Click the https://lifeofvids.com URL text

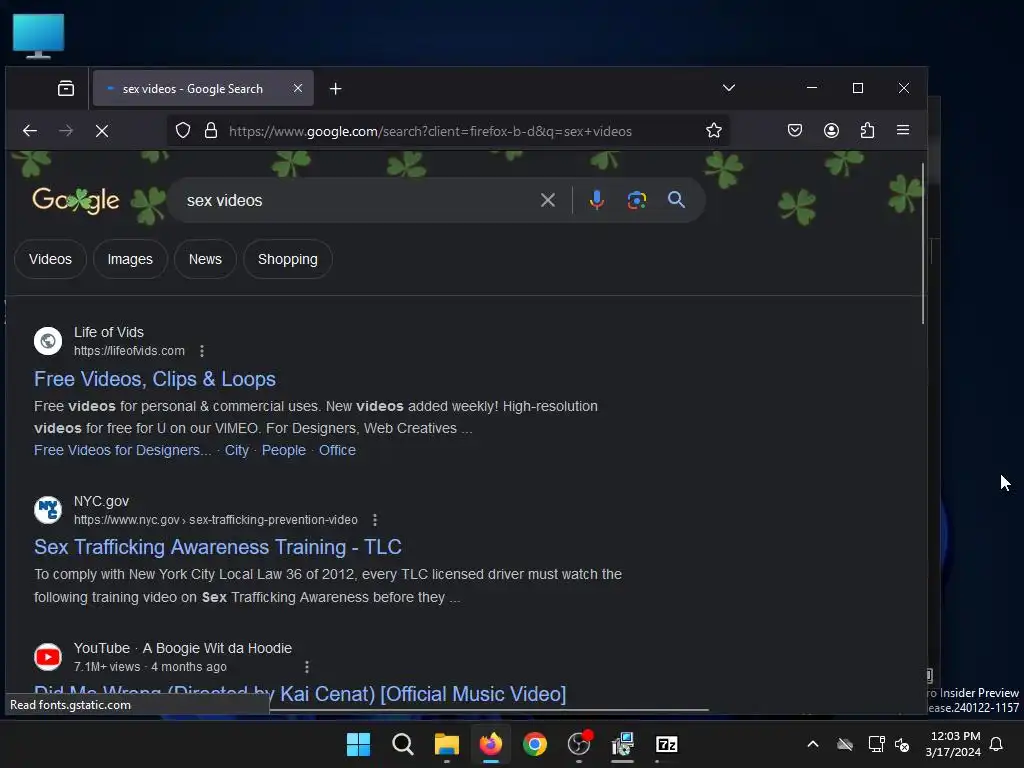[129, 351]
